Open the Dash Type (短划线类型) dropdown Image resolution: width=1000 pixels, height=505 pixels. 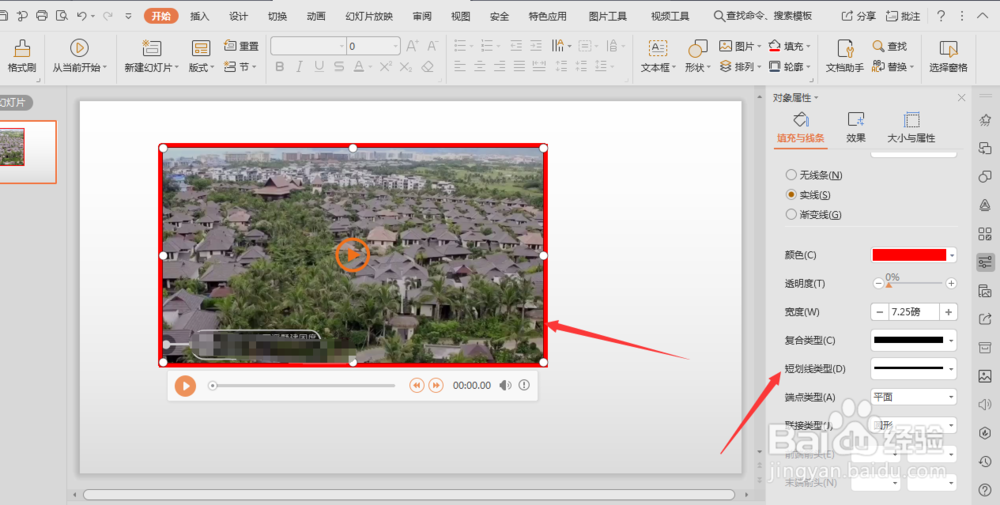click(913, 369)
